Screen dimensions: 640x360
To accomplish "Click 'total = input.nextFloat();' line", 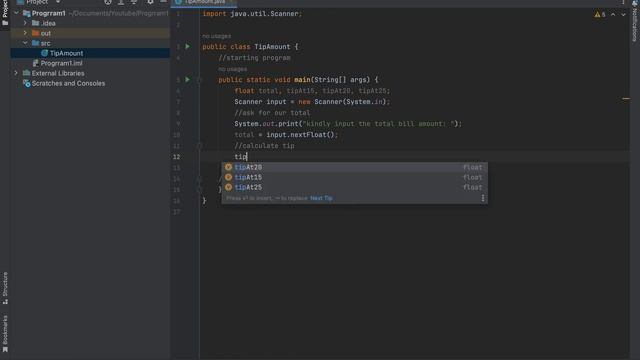I will coord(286,135).
